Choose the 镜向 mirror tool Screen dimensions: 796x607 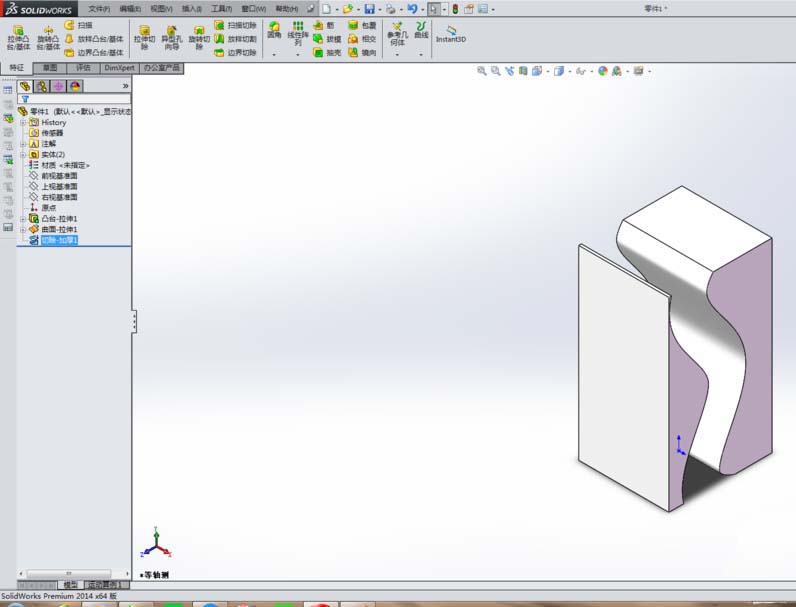(x=362, y=52)
